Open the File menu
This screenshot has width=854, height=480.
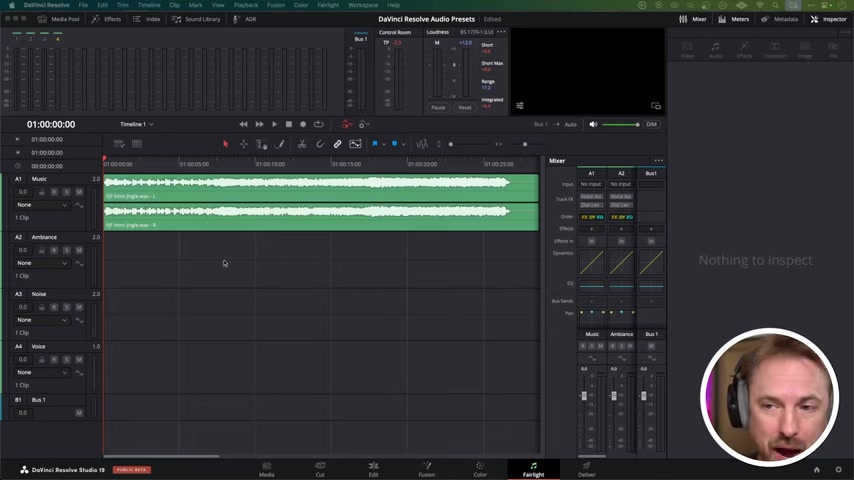point(83,5)
